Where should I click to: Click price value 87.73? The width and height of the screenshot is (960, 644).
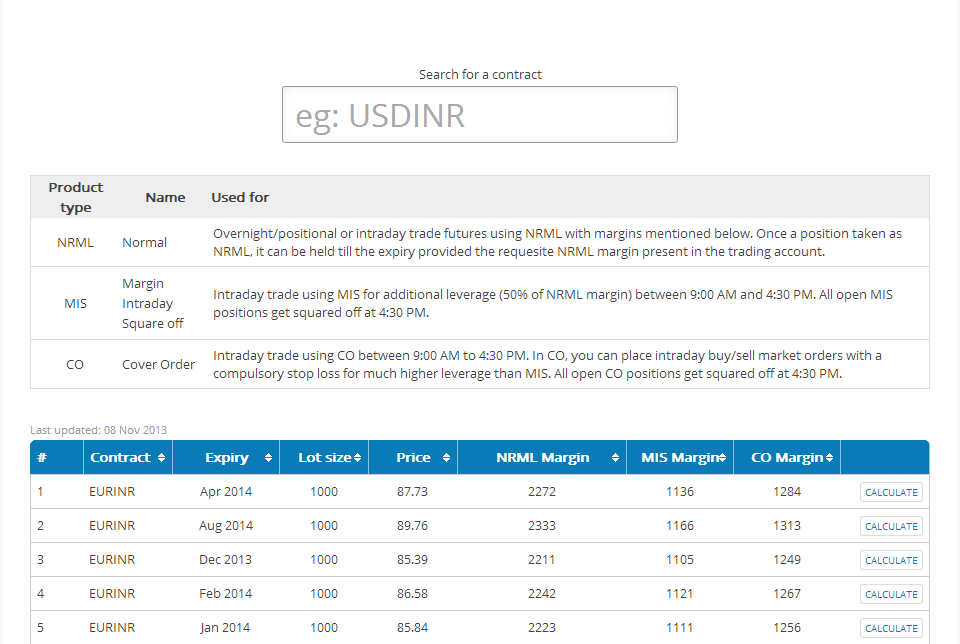click(413, 492)
